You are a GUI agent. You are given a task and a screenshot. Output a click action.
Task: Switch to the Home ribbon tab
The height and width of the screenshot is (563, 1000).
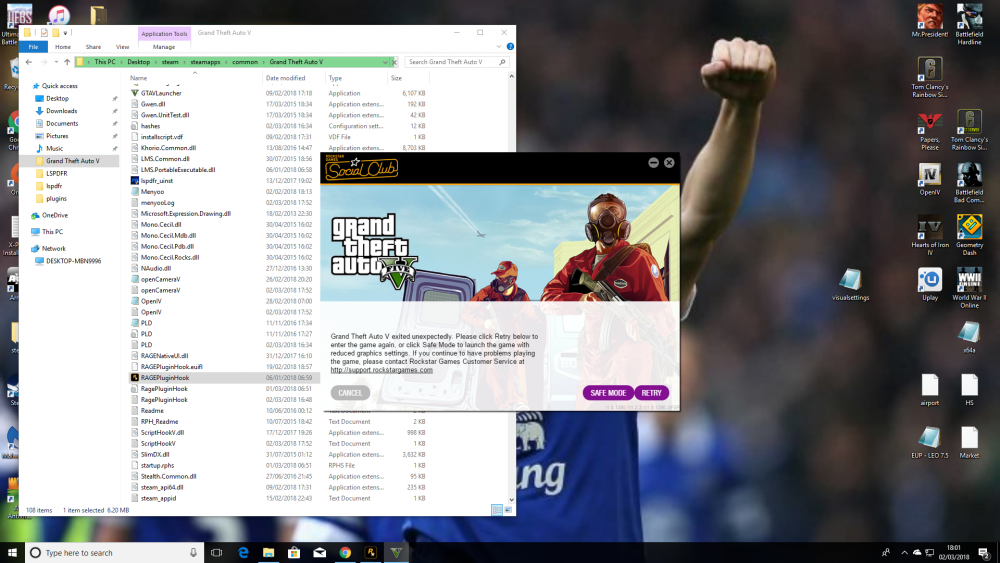[62, 47]
